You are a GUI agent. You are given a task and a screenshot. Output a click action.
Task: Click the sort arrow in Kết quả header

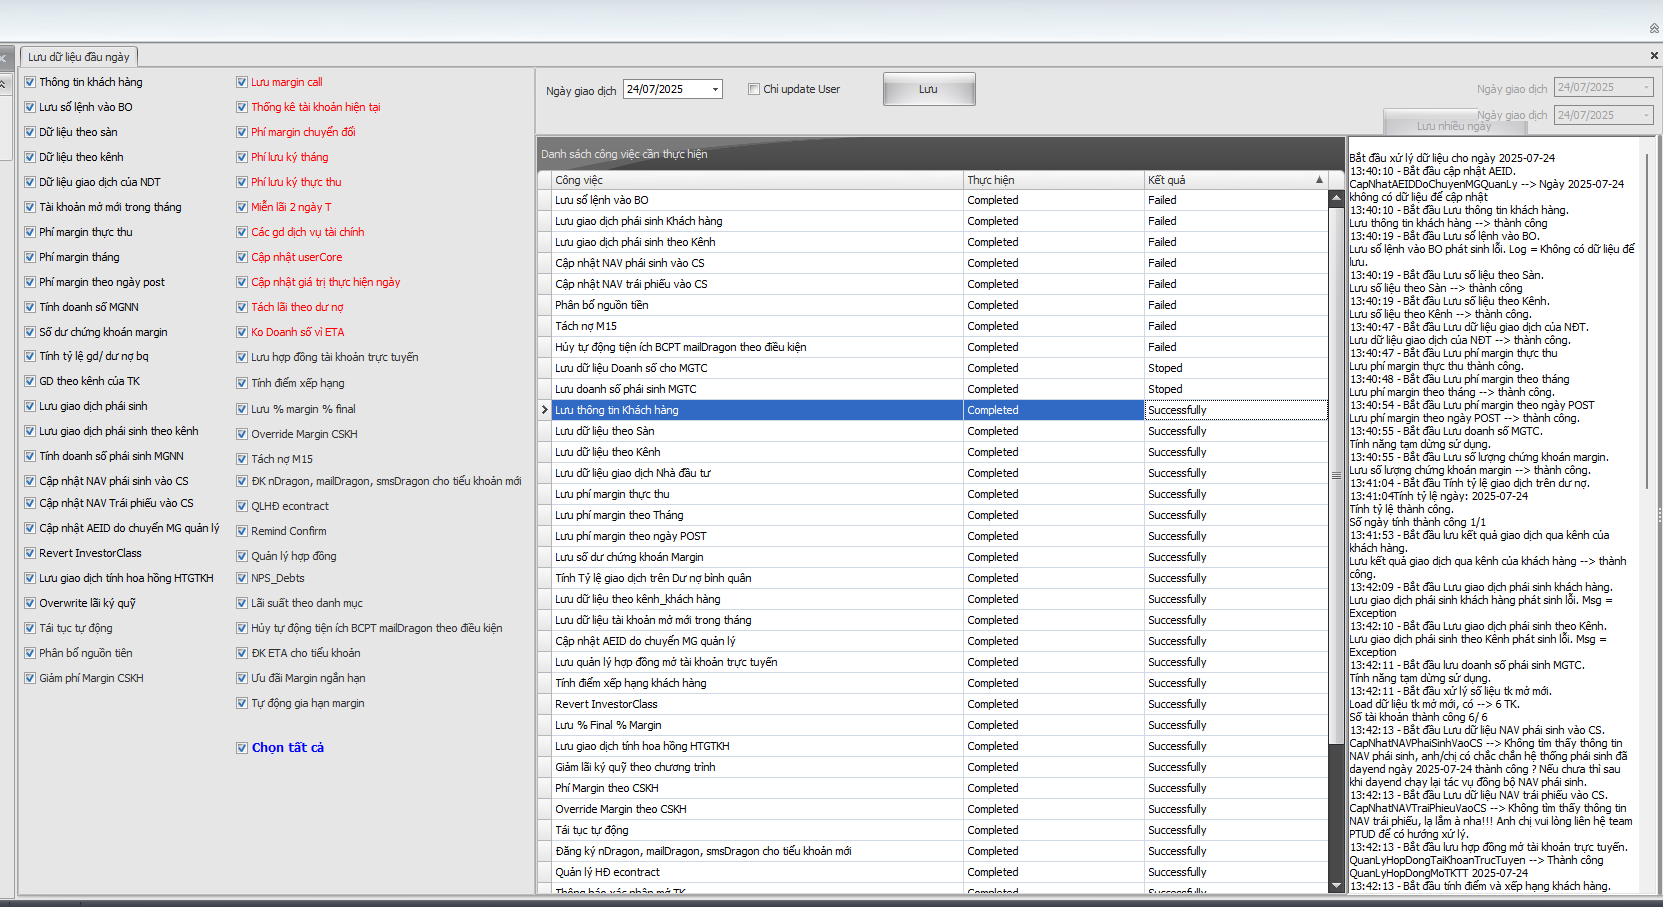click(1319, 180)
